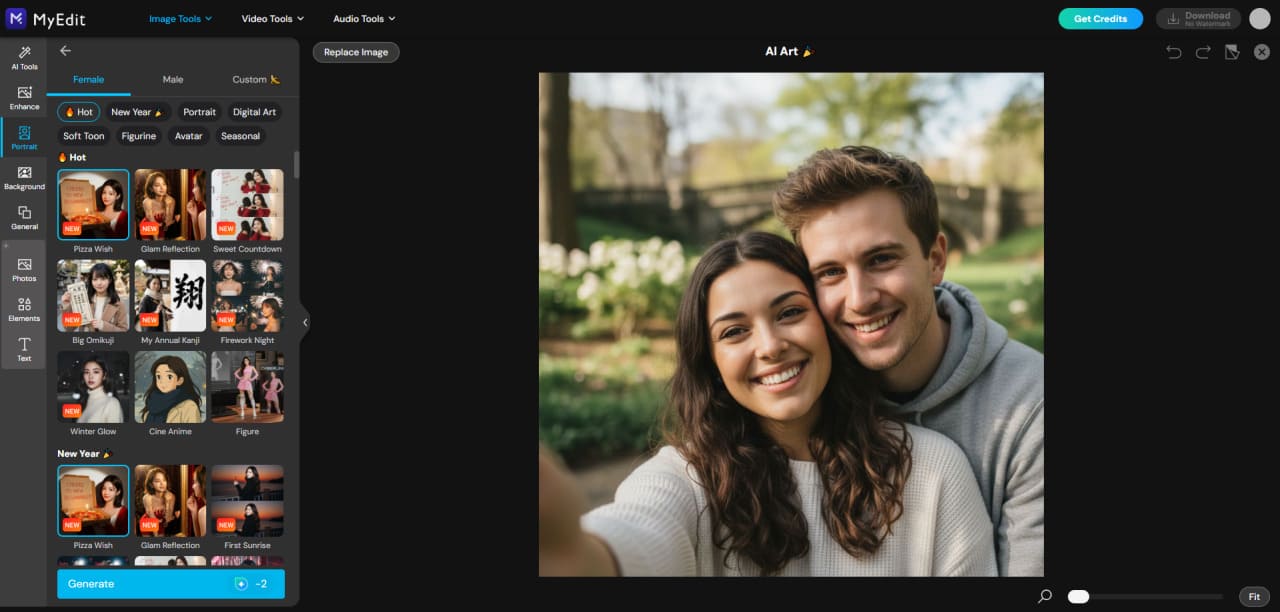
Task: Switch to the Male tab
Action: pyautogui.click(x=172, y=79)
